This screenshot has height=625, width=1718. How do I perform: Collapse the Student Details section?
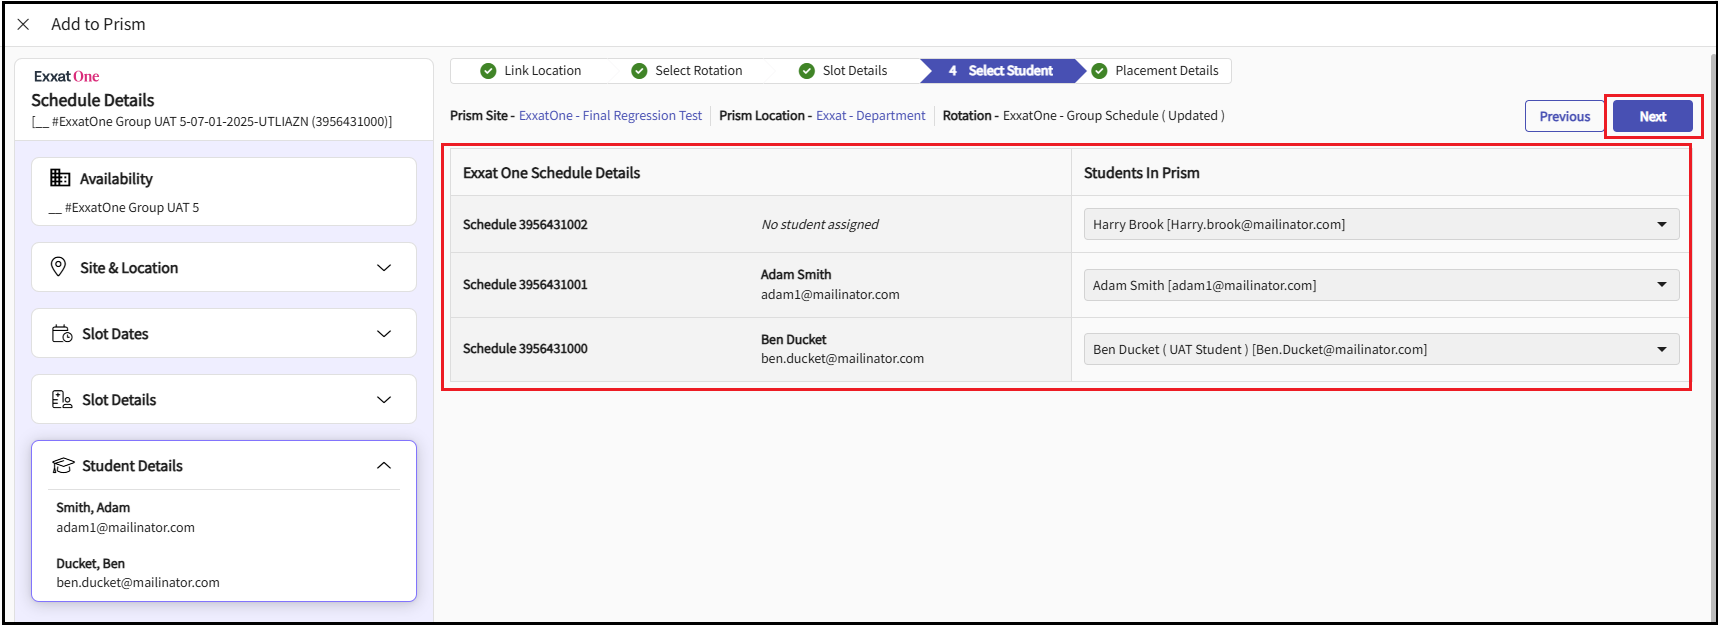(384, 466)
